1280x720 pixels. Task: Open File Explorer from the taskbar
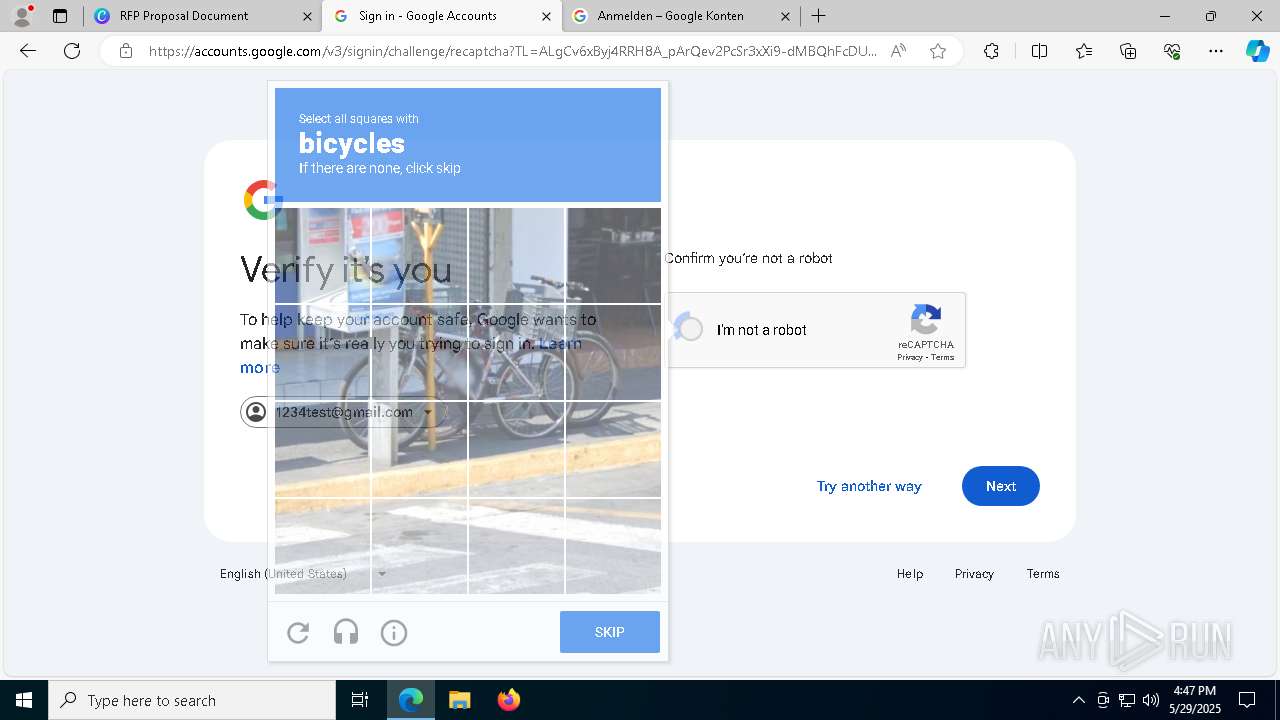459,700
